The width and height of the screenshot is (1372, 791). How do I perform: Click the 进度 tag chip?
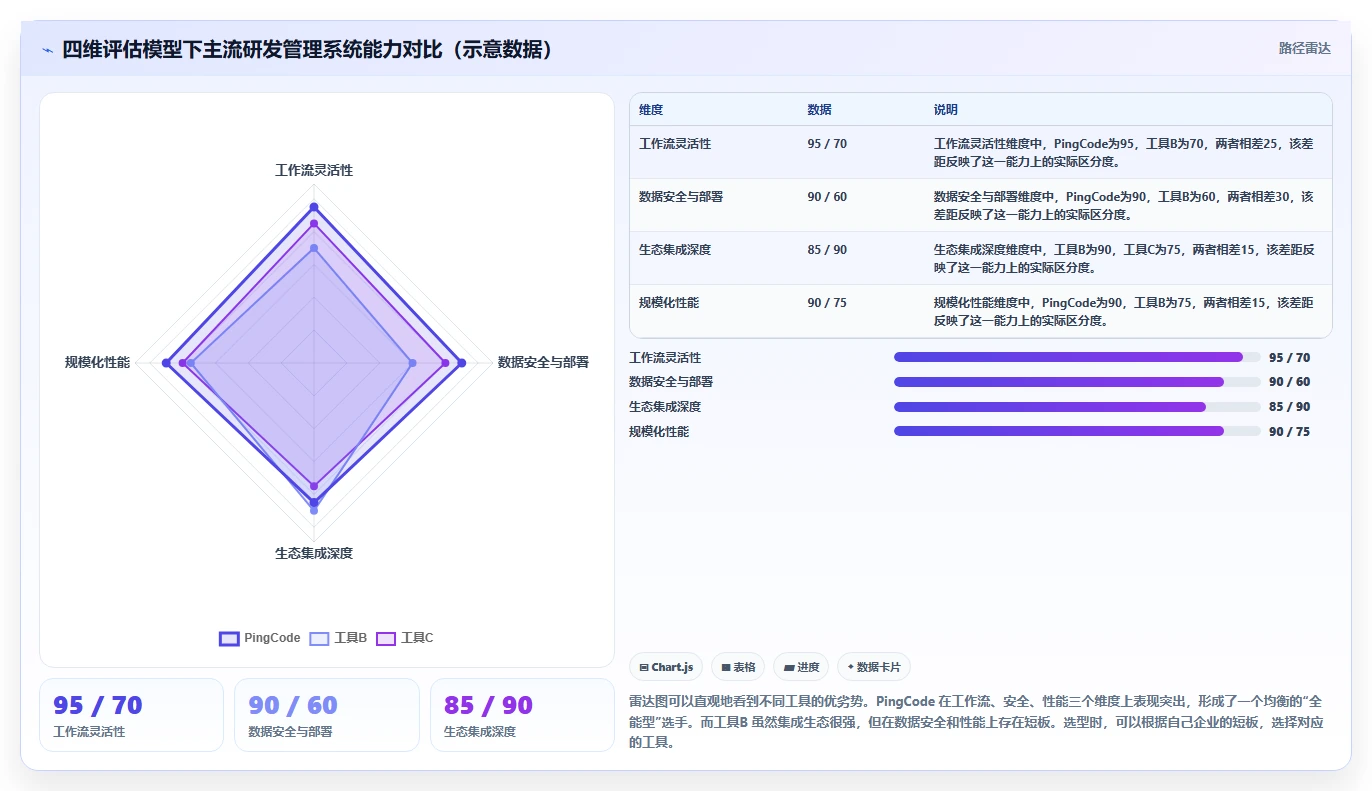click(x=801, y=667)
